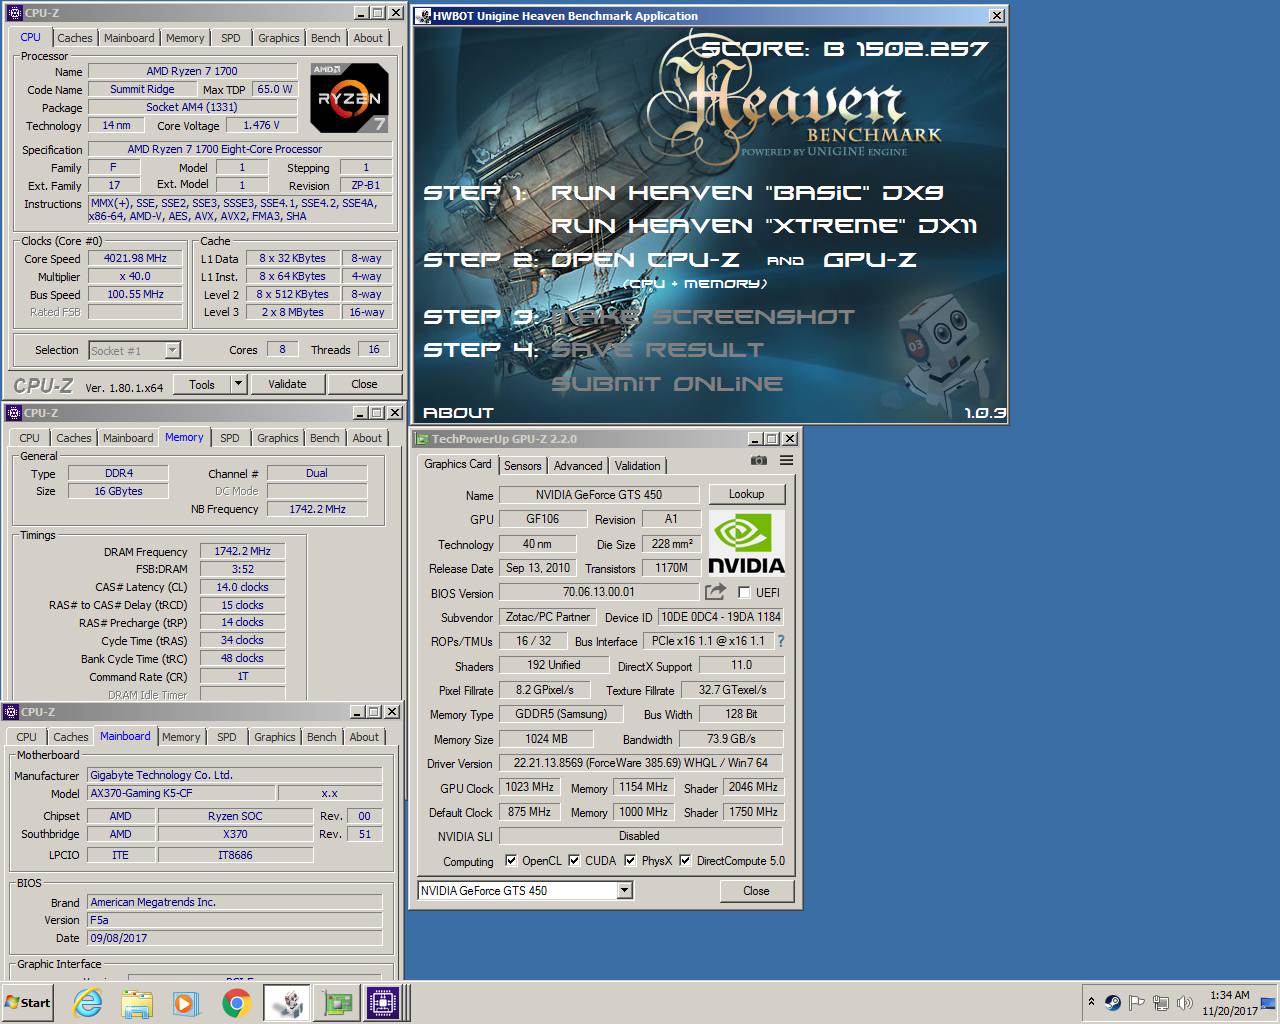Open the volume speaker tray icon
1280x1024 pixels.
1185,1002
